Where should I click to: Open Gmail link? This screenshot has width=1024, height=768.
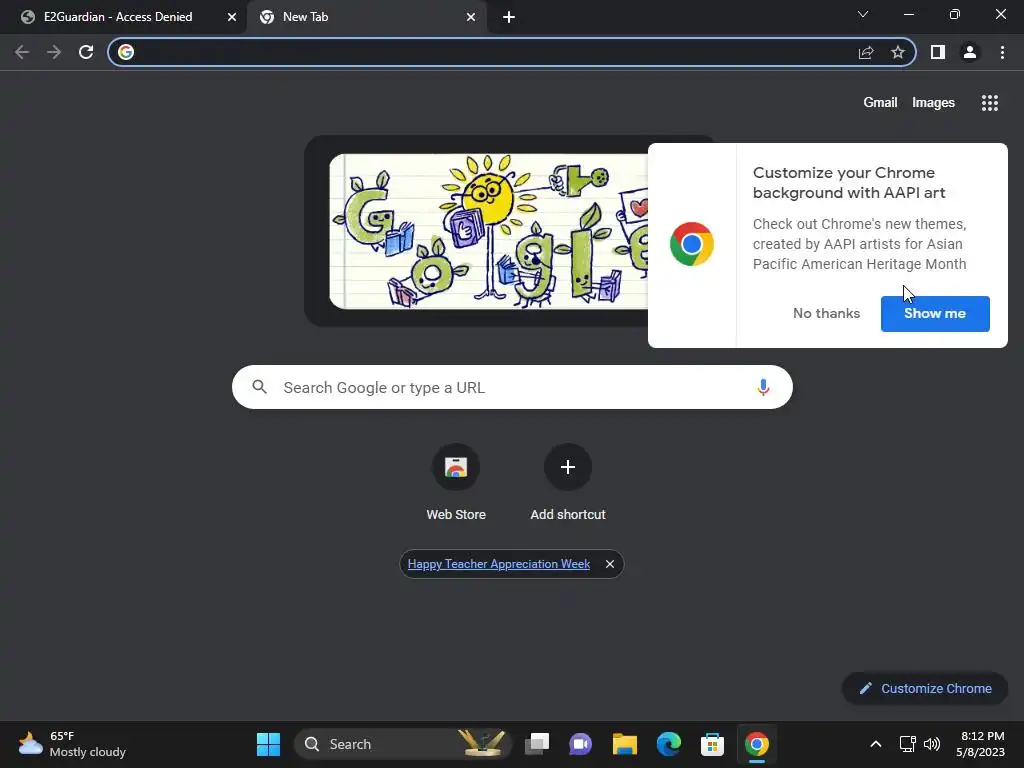click(880, 103)
